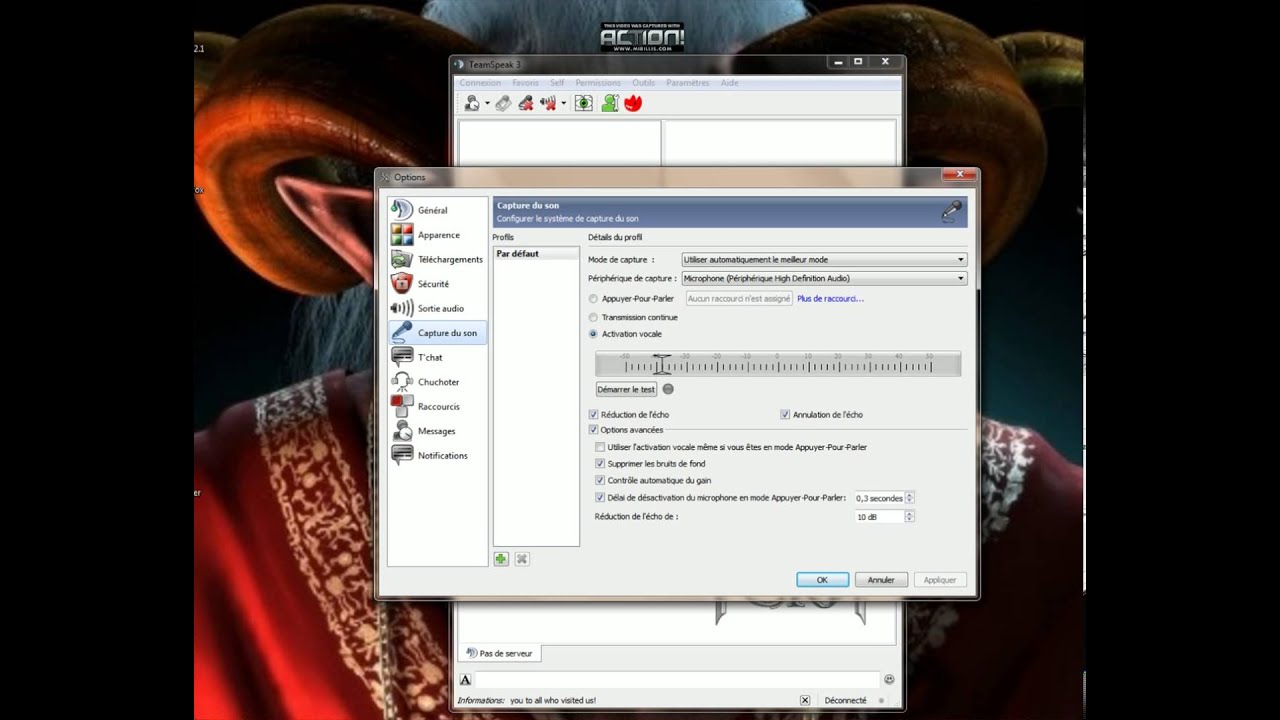Click the delete profile X icon
This screenshot has width=1280, height=720.
pos(521,559)
